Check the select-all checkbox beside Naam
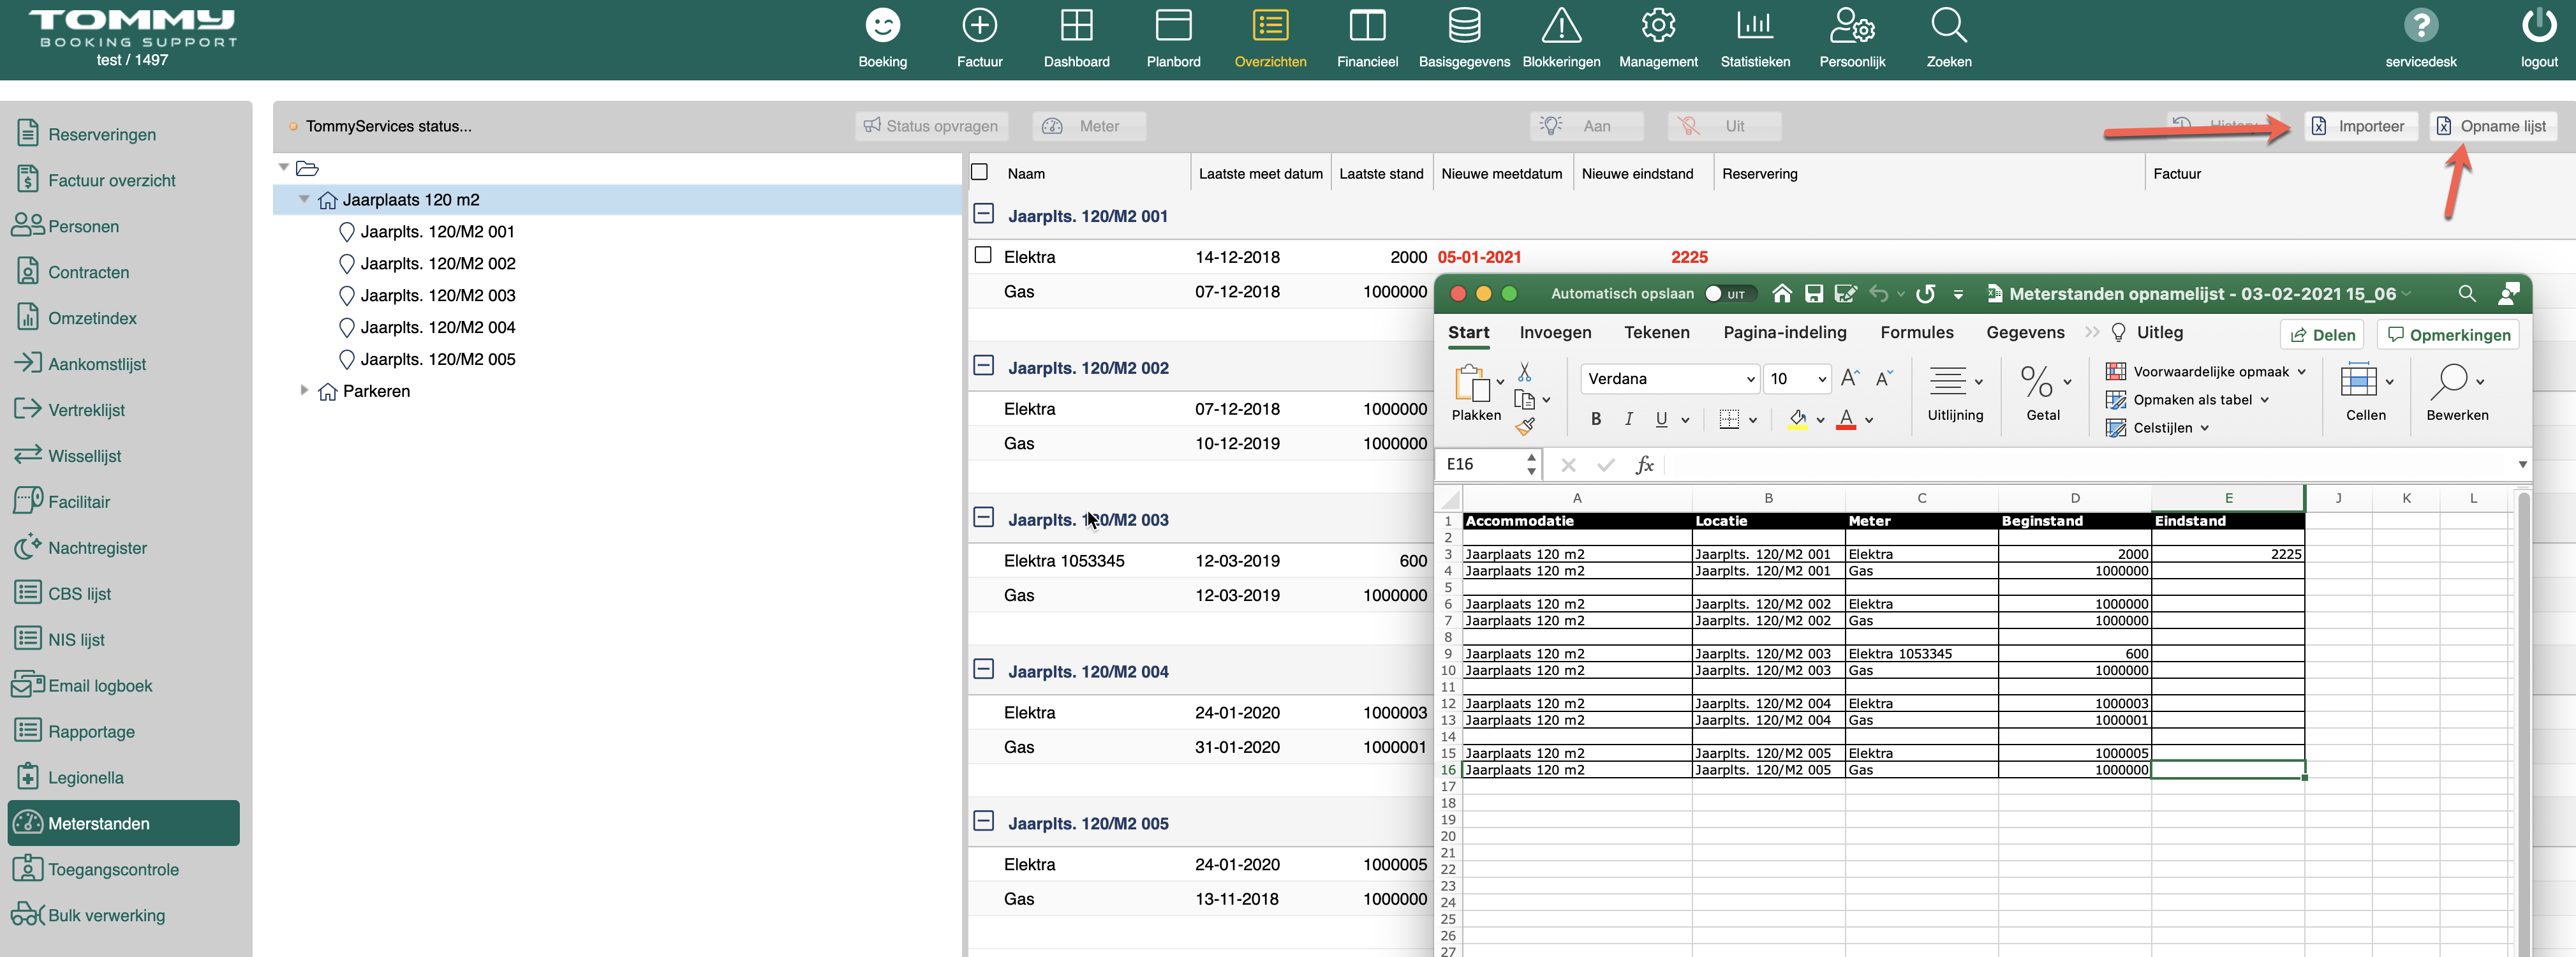This screenshot has width=2576, height=957. [980, 172]
